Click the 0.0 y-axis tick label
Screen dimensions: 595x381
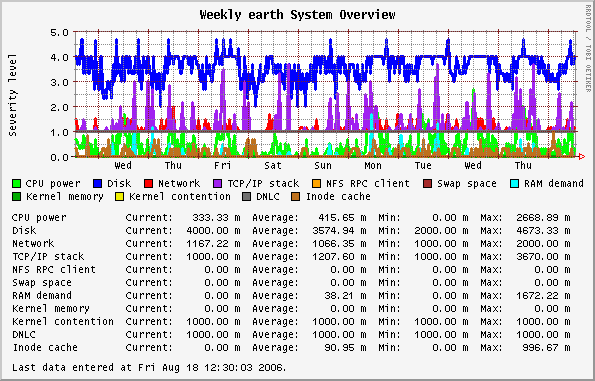pos(60,157)
